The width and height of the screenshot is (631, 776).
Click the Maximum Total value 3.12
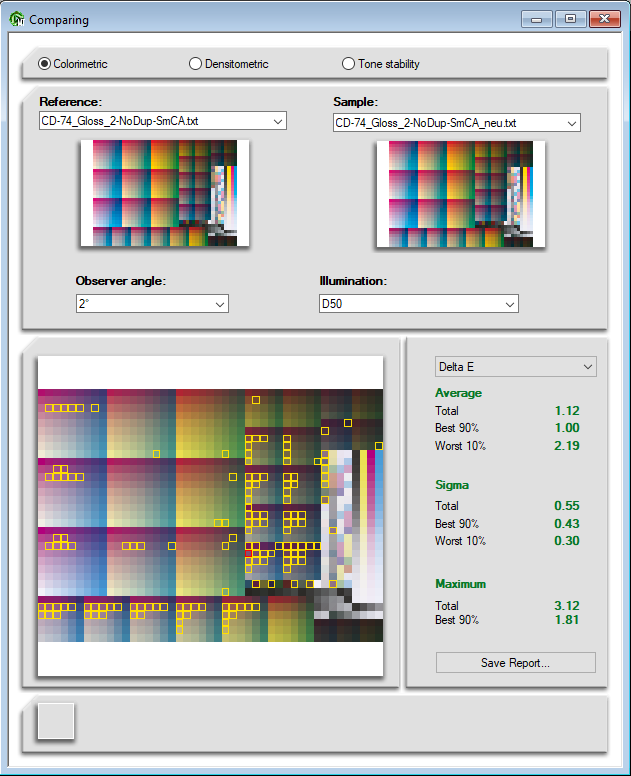pos(567,606)
